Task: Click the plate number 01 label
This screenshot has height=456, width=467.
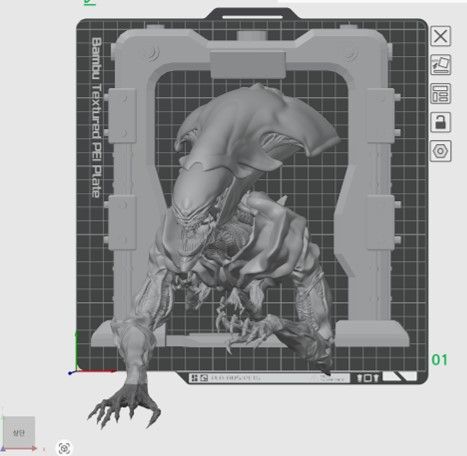Action: (440, 360)
